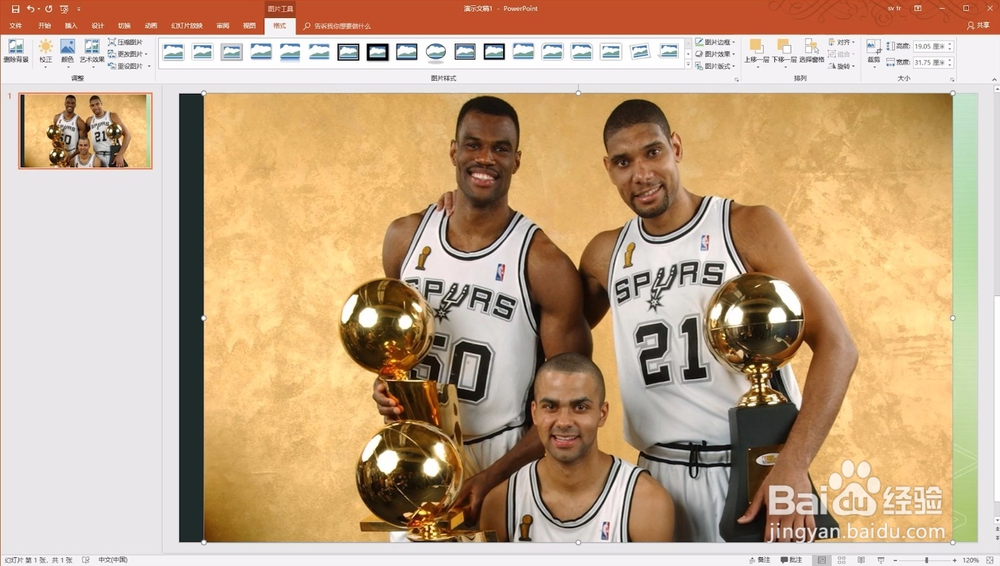Screen dimensions: 1000x566
Task: Open dropdown arrow beside Reset Picture
Action: tap(149, 66)
